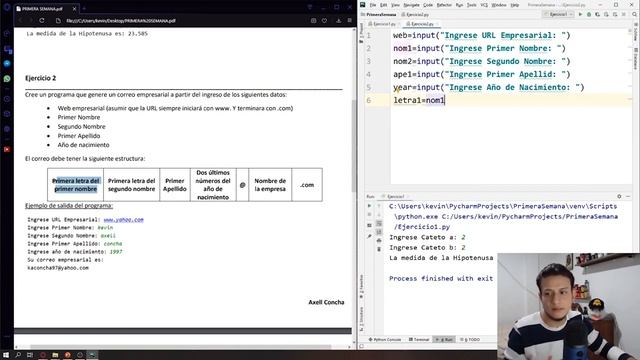Open Refactor menu in PyCharm
The width and height of the screenshot is (640, 360).
[444, 5]
